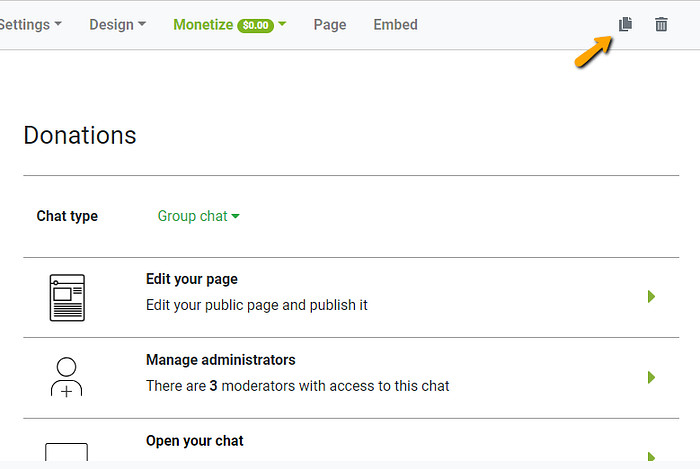
Task: Change chat type via Group chat dropdown
Action: coord(199,216)
